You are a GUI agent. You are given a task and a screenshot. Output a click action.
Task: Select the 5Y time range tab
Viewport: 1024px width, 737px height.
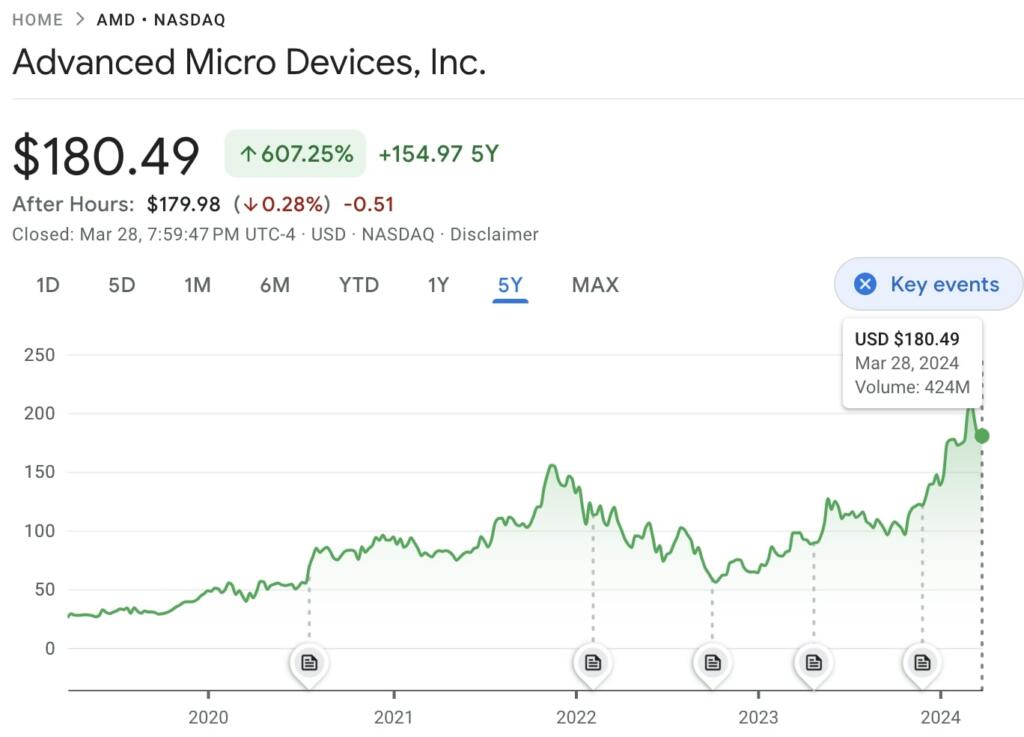click(510, 285)
